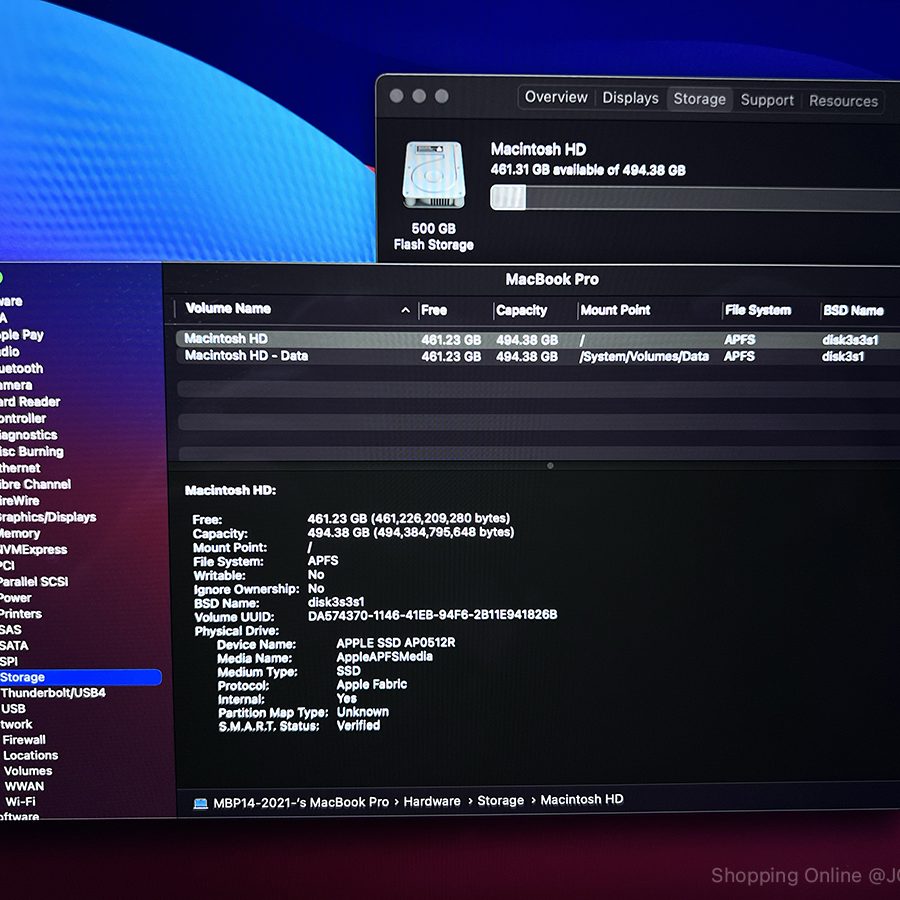The width and height of the screenshot is (900, 900).
Task: Click the laptop icon in path bar
Action: click(200, 803)
